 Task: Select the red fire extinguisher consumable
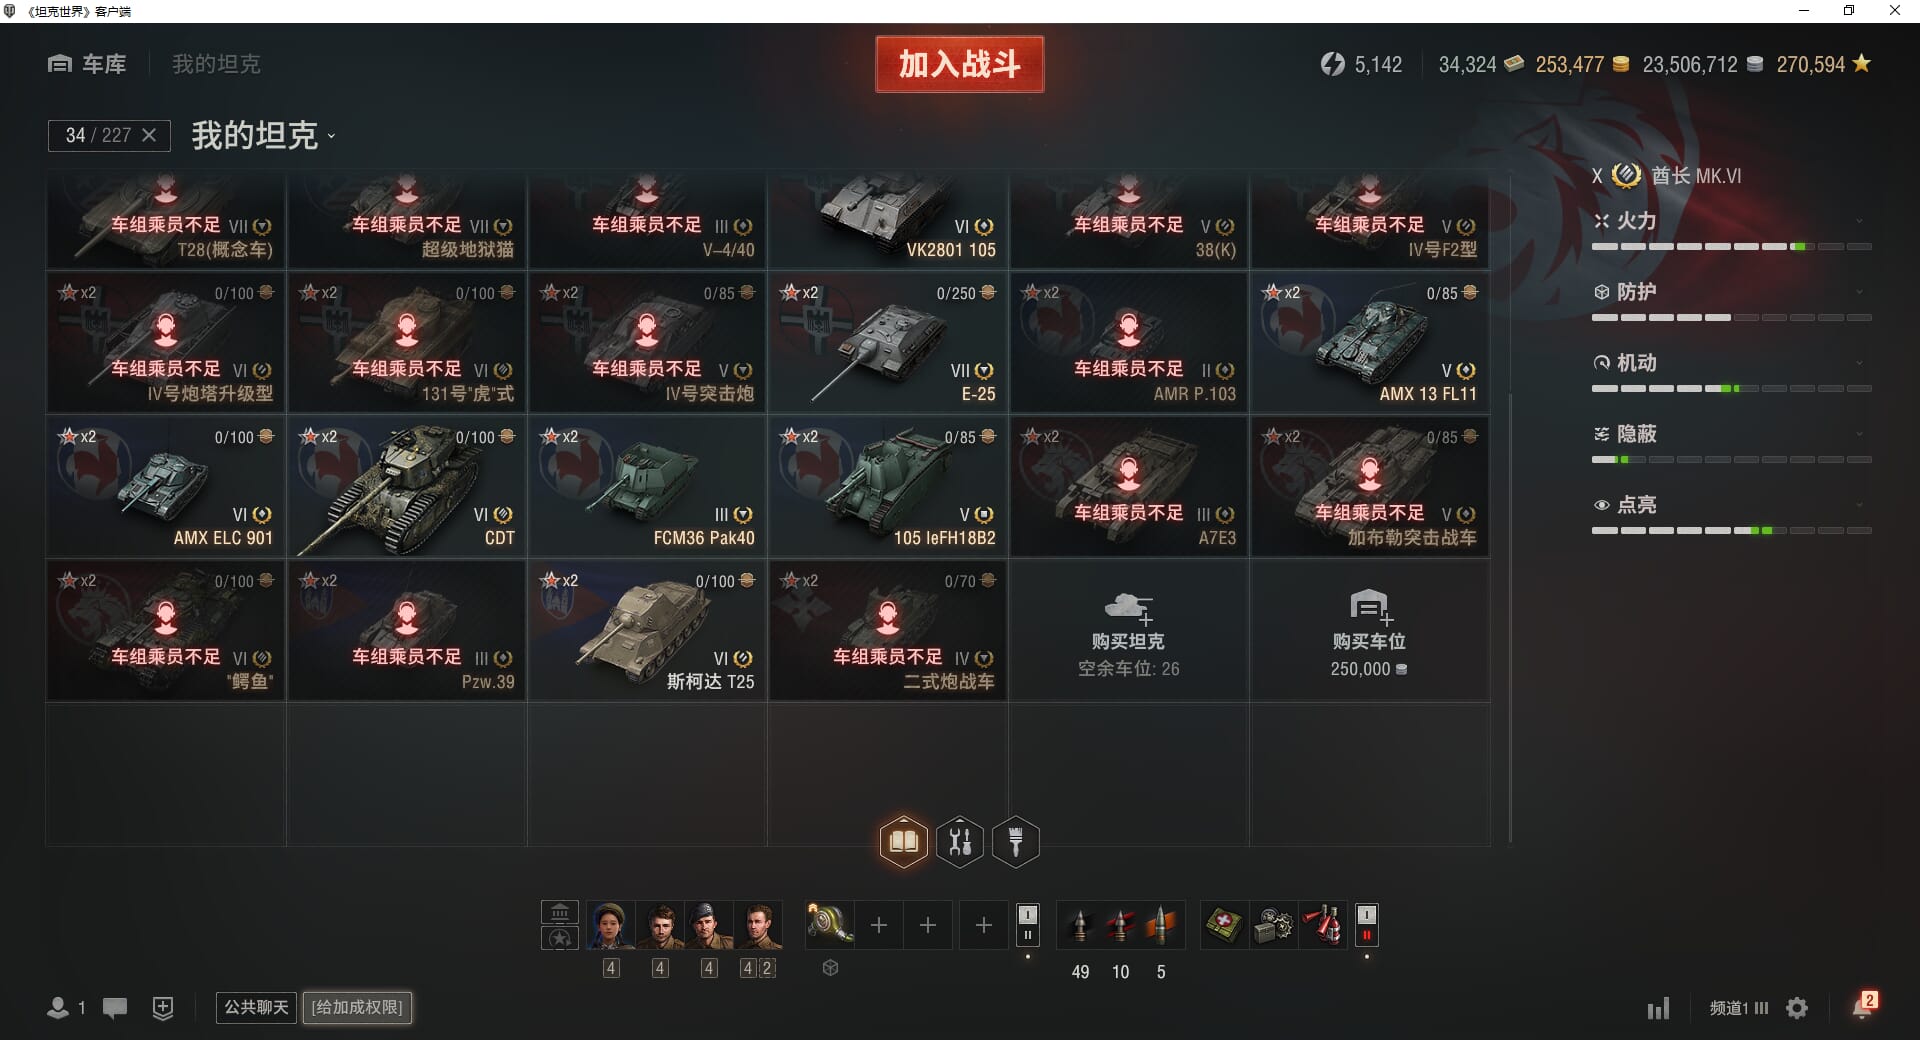pyautogui.click(x=1324, y=925)
